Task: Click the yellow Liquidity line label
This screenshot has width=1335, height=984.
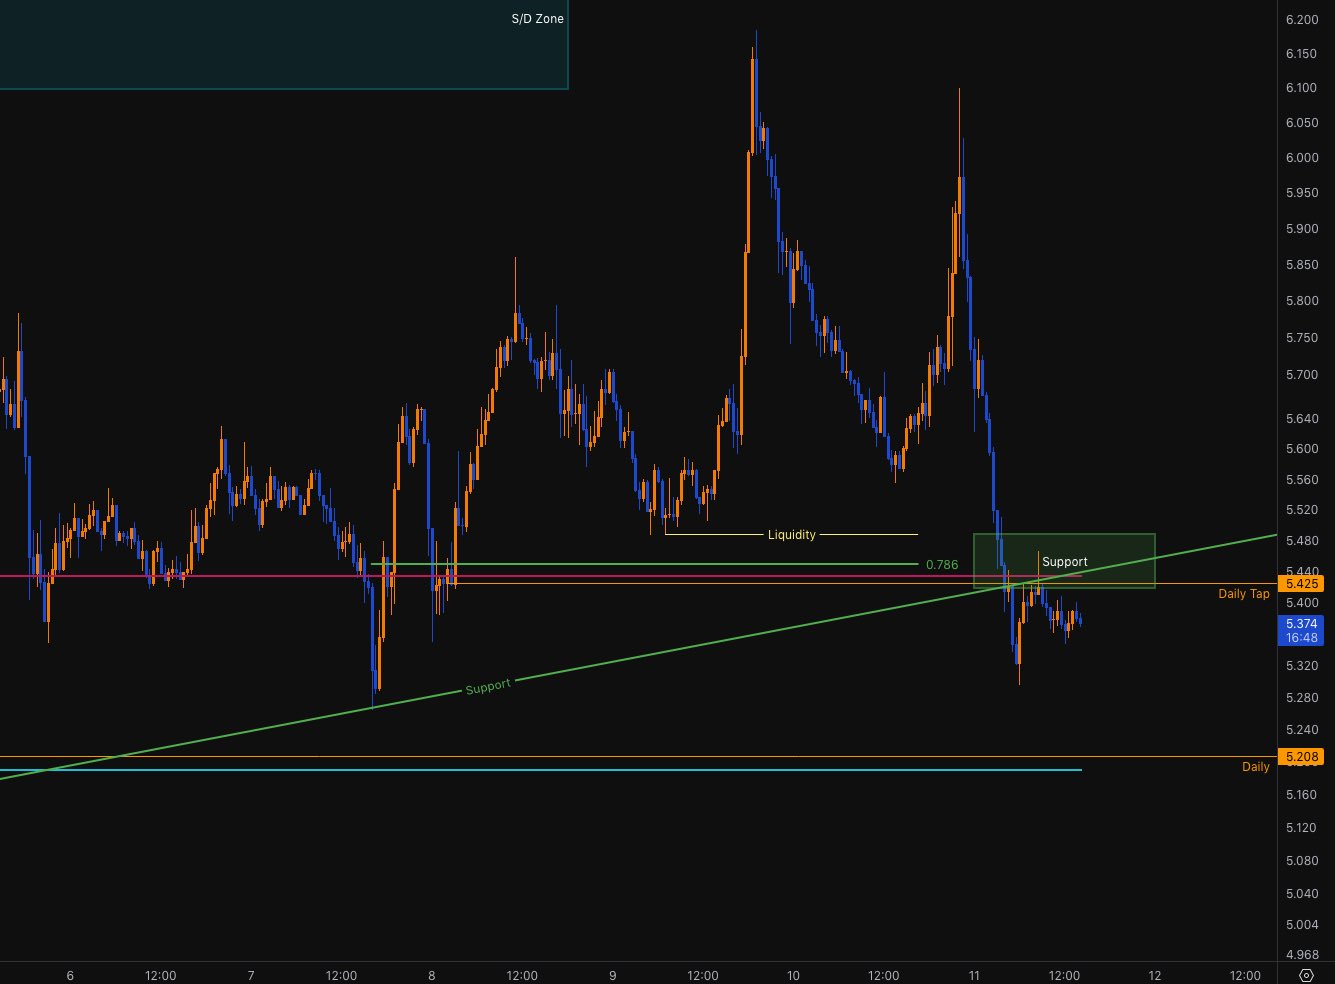Action: (791, 535)
